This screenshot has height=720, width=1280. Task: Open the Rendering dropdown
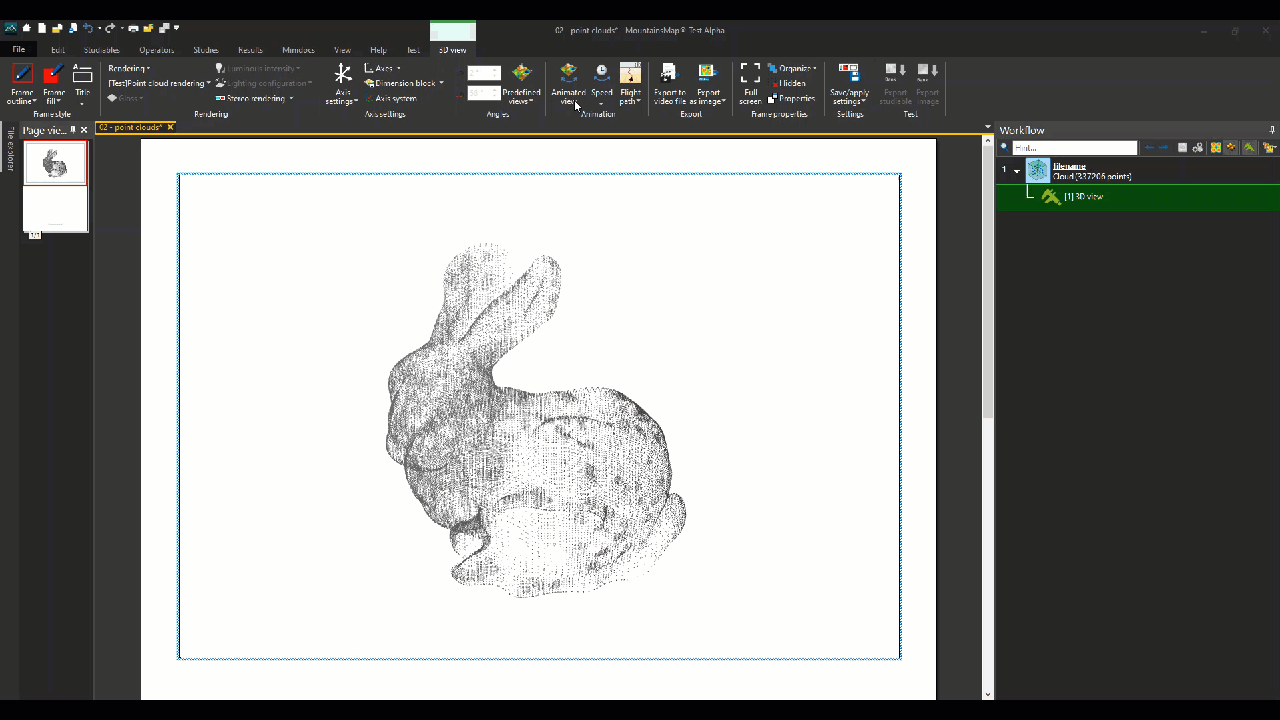click(129, 68)
